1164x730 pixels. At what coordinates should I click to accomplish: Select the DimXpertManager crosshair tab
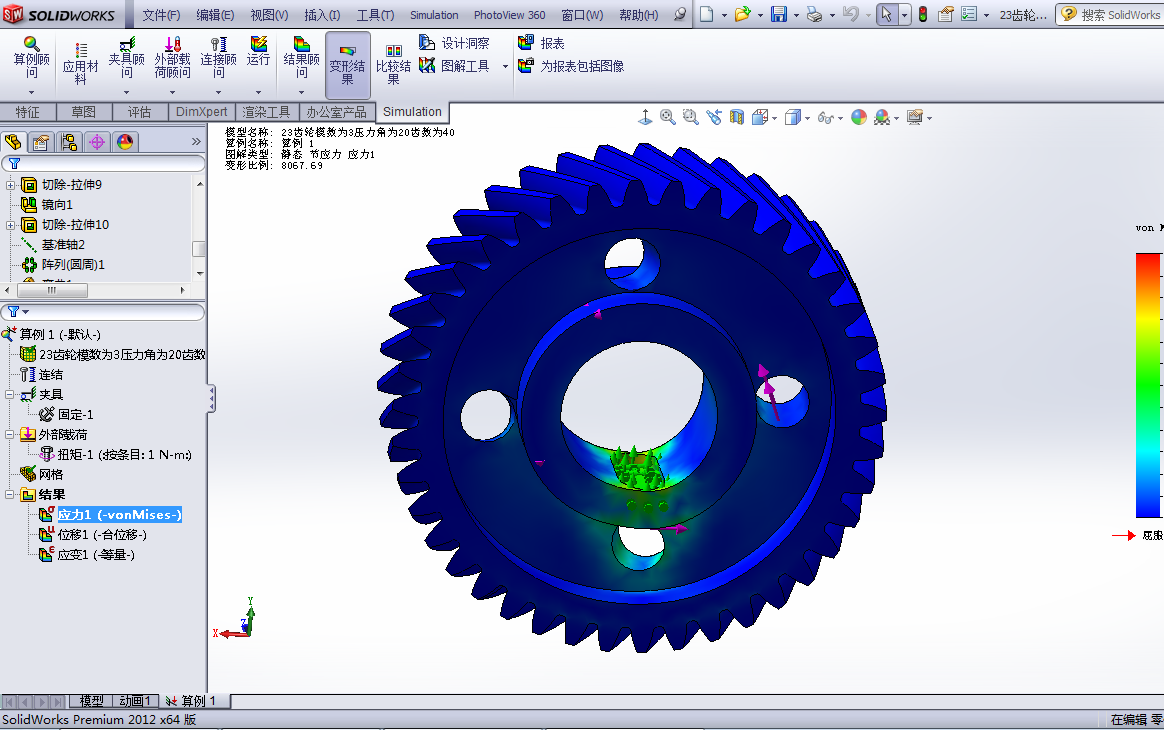point(97,142)
